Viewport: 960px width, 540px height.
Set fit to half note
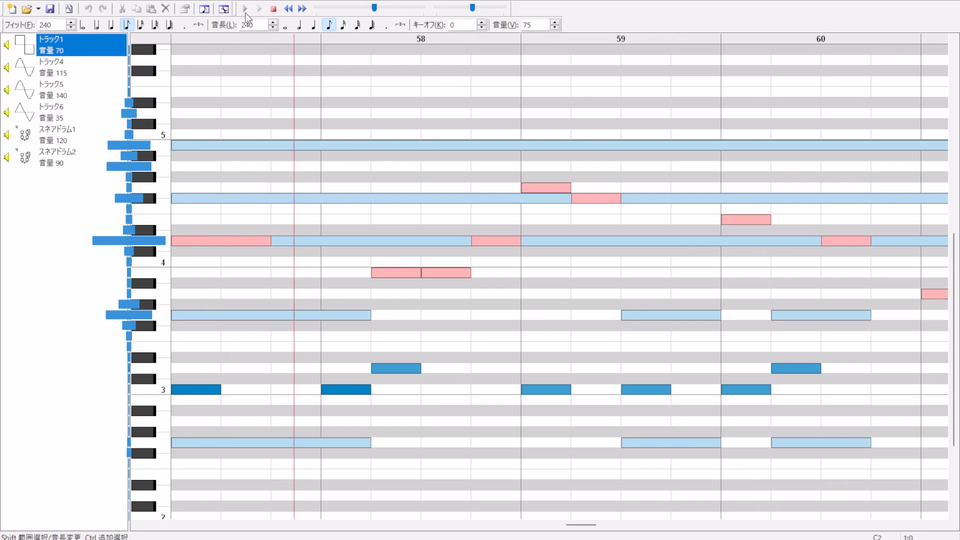click(x=96, y=24)
